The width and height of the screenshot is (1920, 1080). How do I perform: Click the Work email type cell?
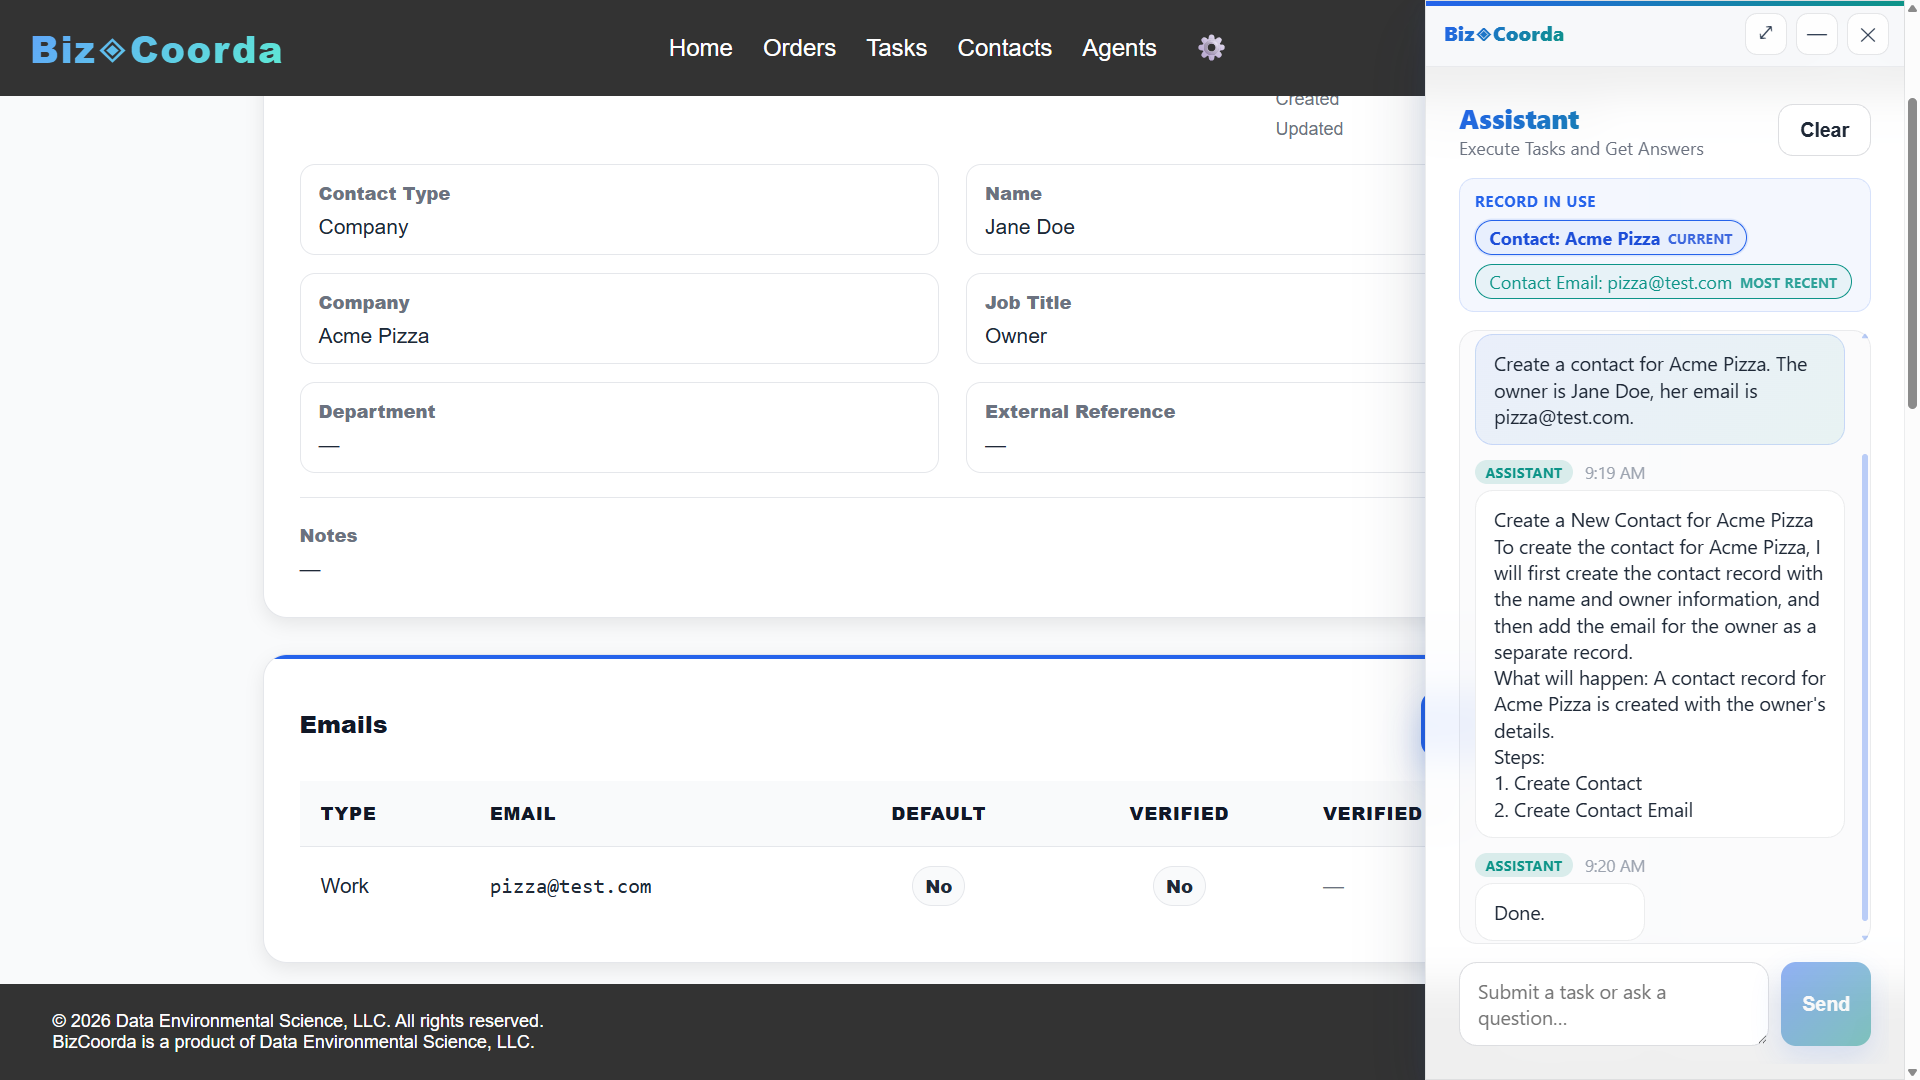pyautogui.click(x=344, y=886)
